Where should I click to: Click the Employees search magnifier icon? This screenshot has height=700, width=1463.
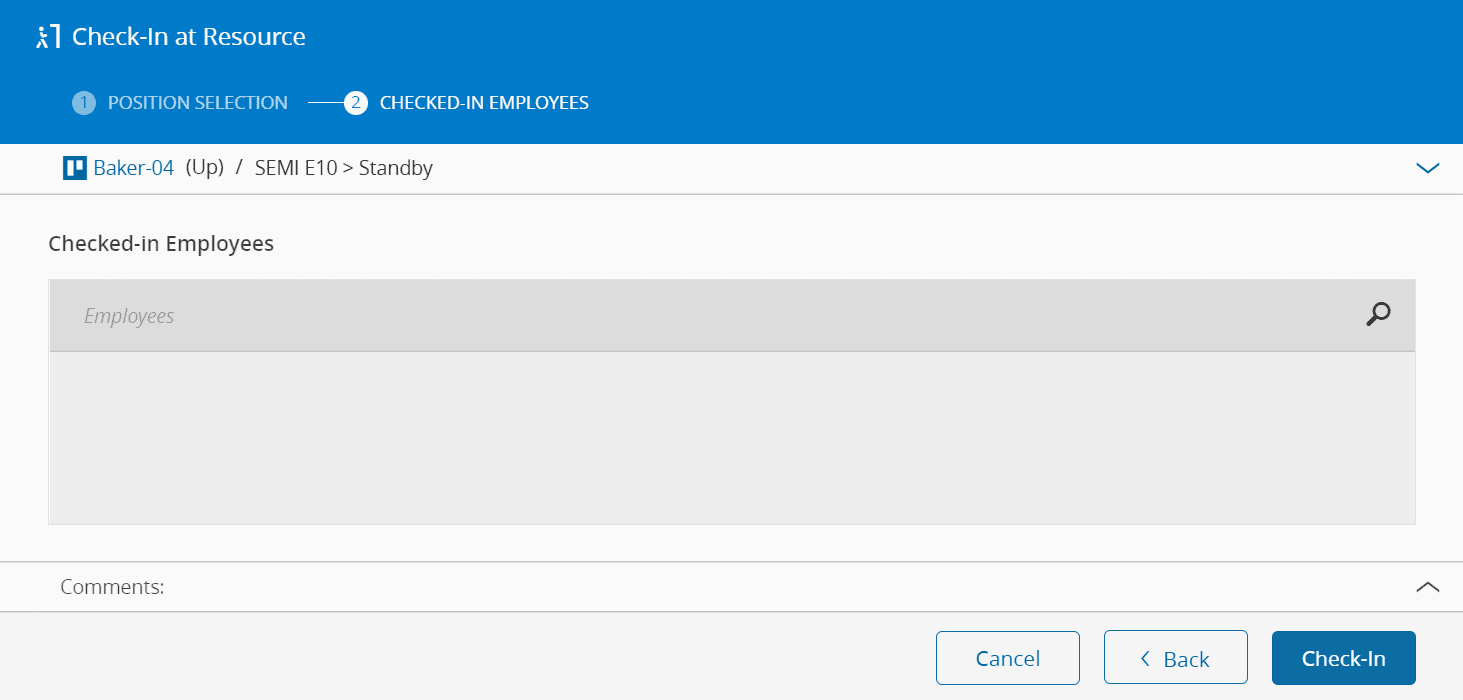pos(1378,315)
